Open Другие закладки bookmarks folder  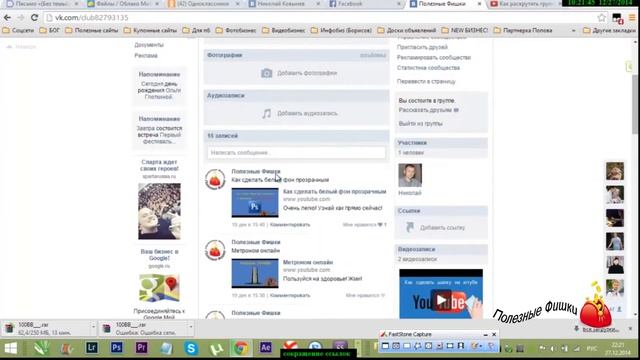[609, 31]
